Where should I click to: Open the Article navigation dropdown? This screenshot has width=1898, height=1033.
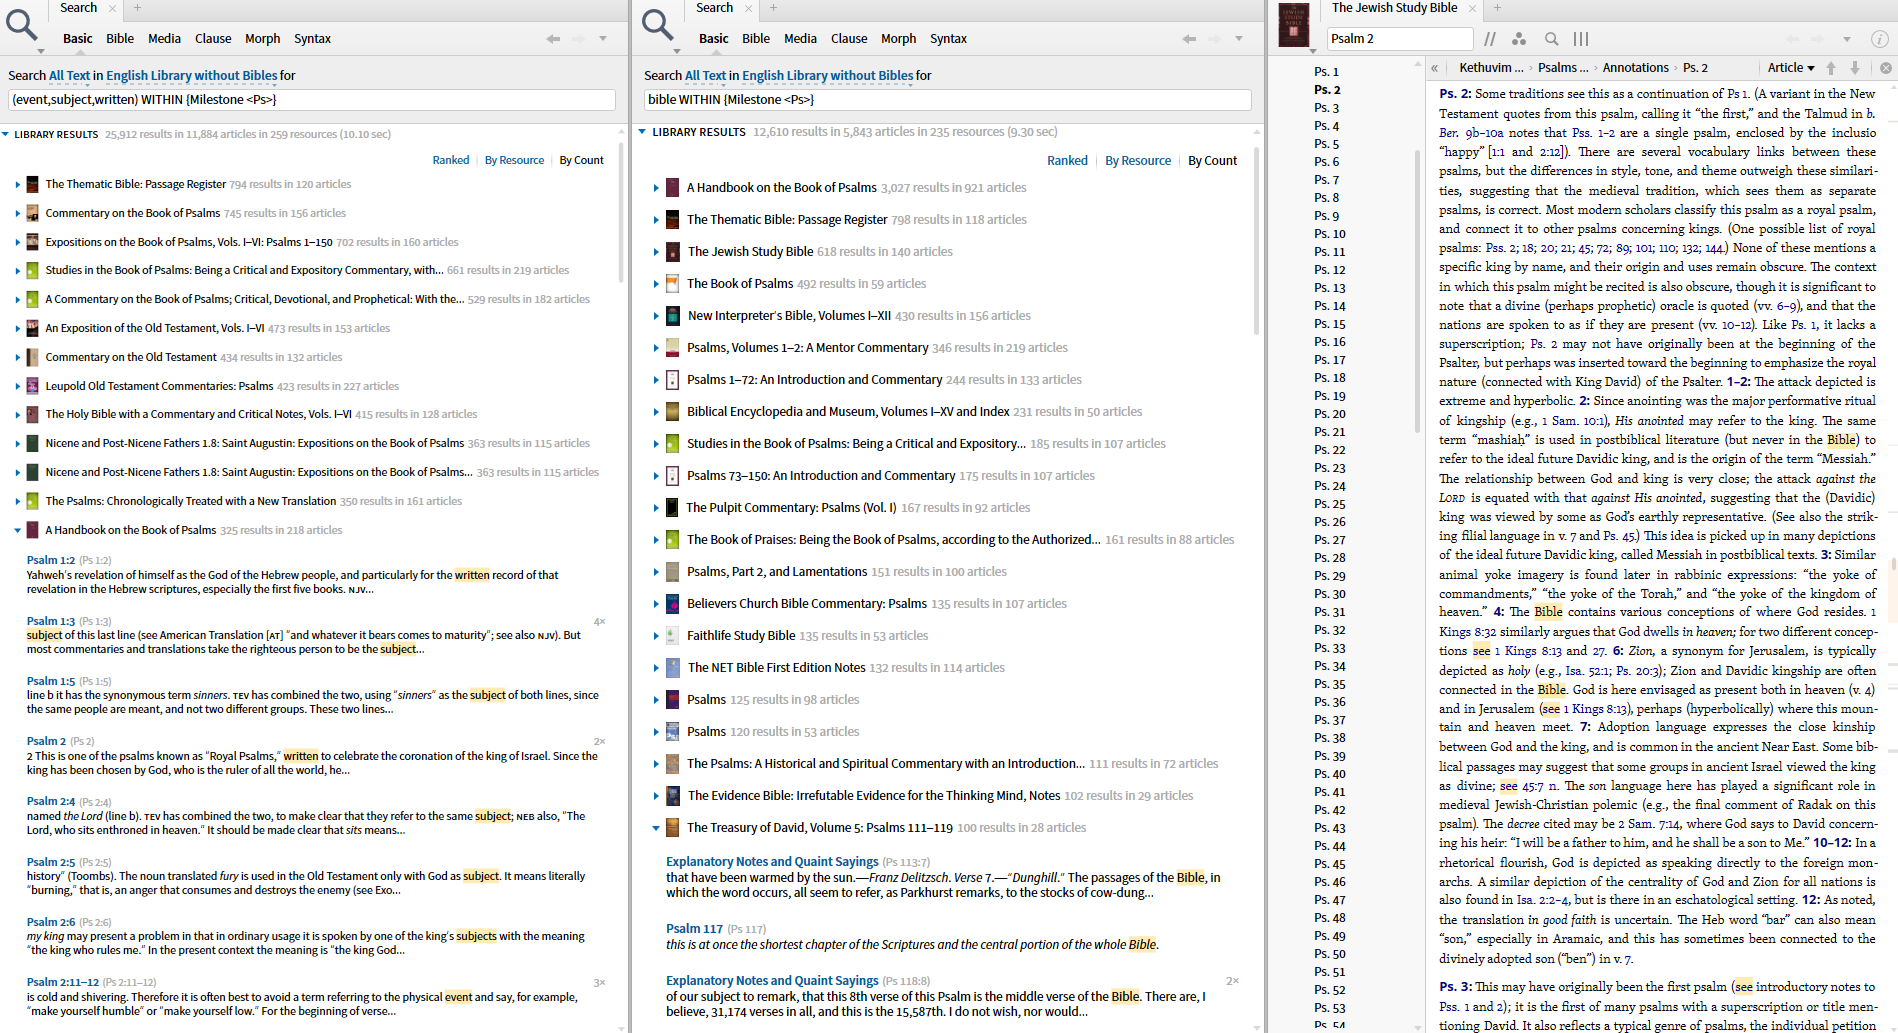coord(1791,68)
